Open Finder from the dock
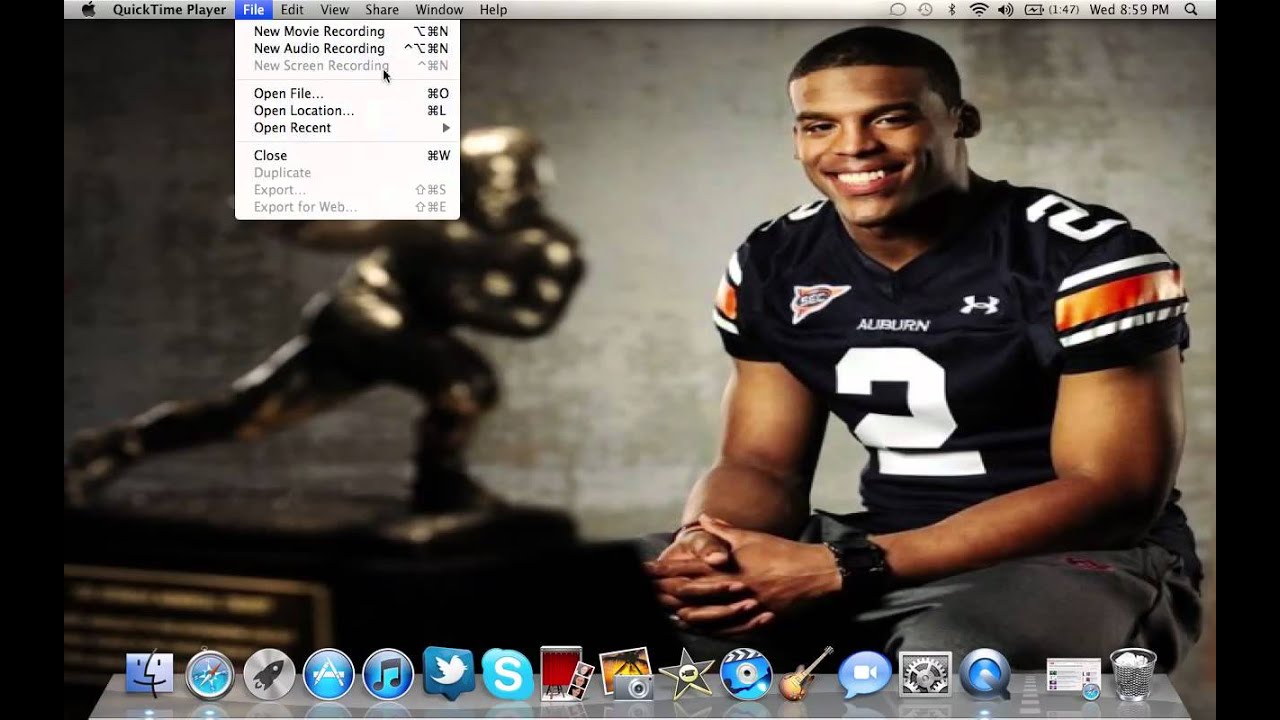This screenshot has height=720, width=1280. pos(149,675)
